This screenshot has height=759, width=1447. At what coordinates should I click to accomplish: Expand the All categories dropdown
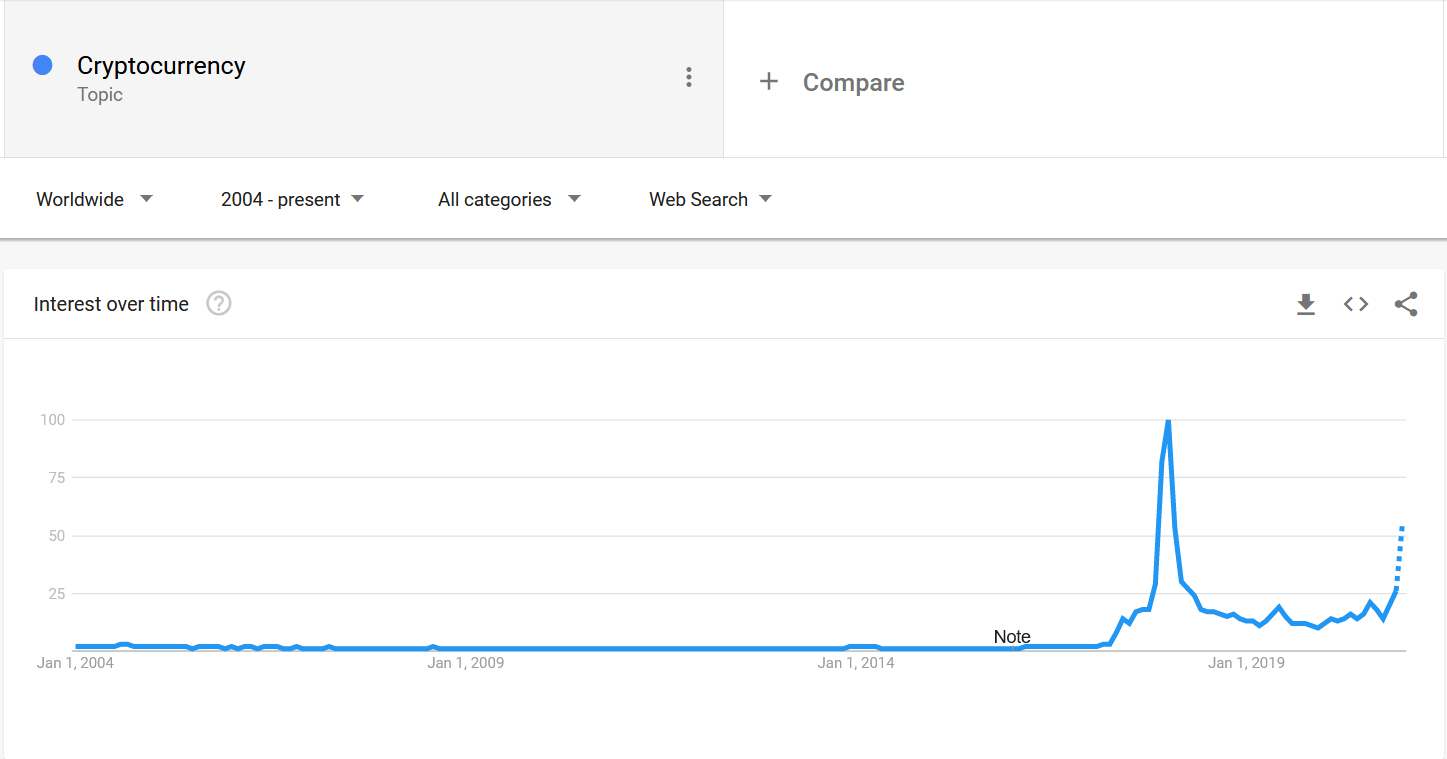tap(509, 199)
